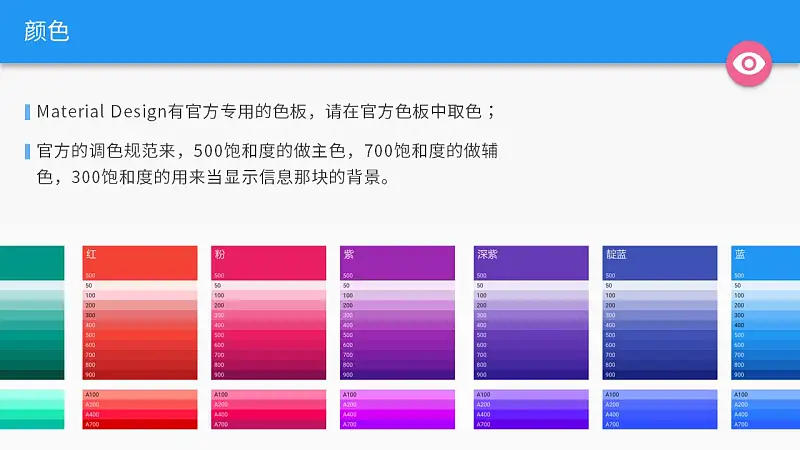Choose the purple A100 accent swatch

pyautogui.click(x=397, y=394)
